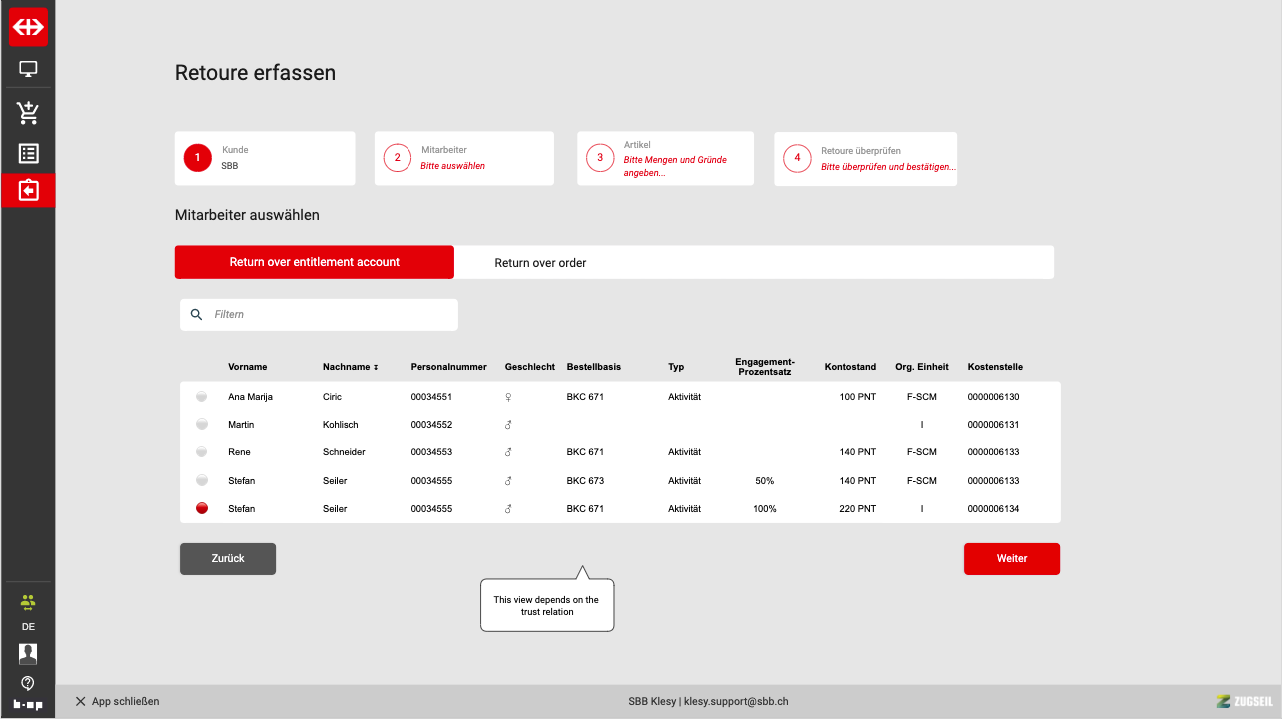This screenshot has width=1282, height=719.
Task: Sort the table by Nachname column
Action: [350, 367]
